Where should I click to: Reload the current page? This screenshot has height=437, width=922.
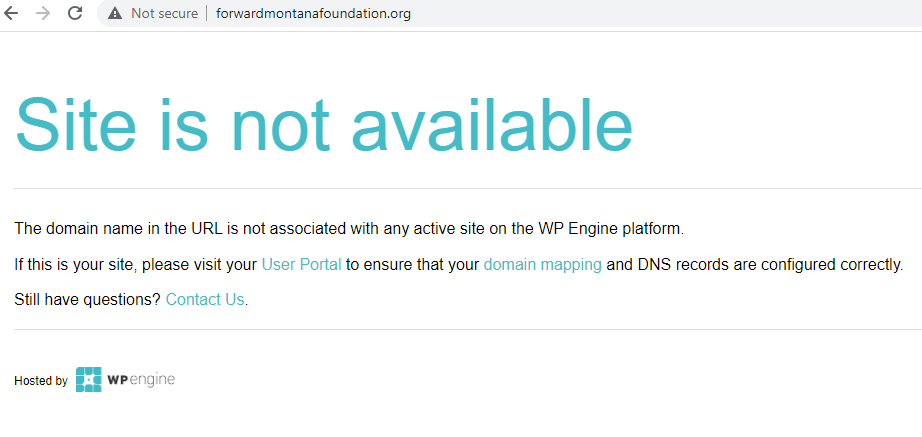[x=75, y=14]
